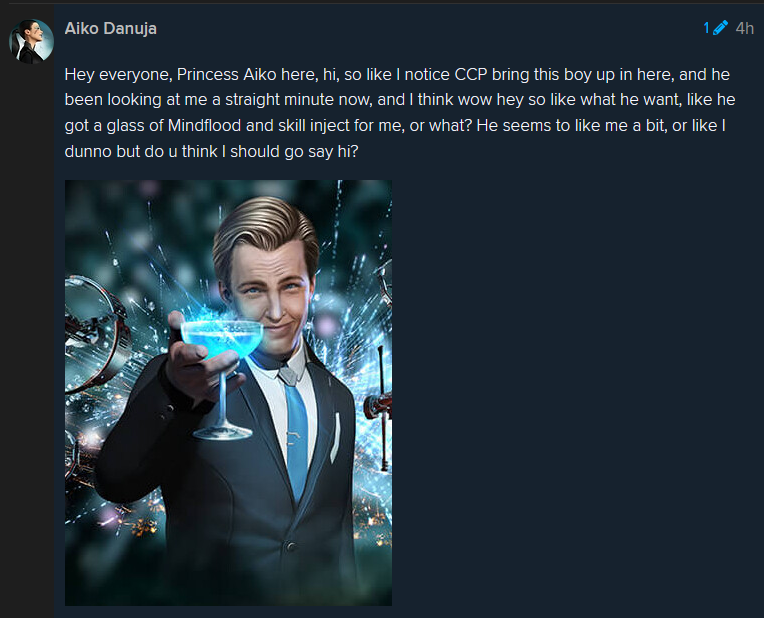Click the gray shirt collar above the tie
The width and height of the screenshot is (764, 618).
[x=291, y=374]
